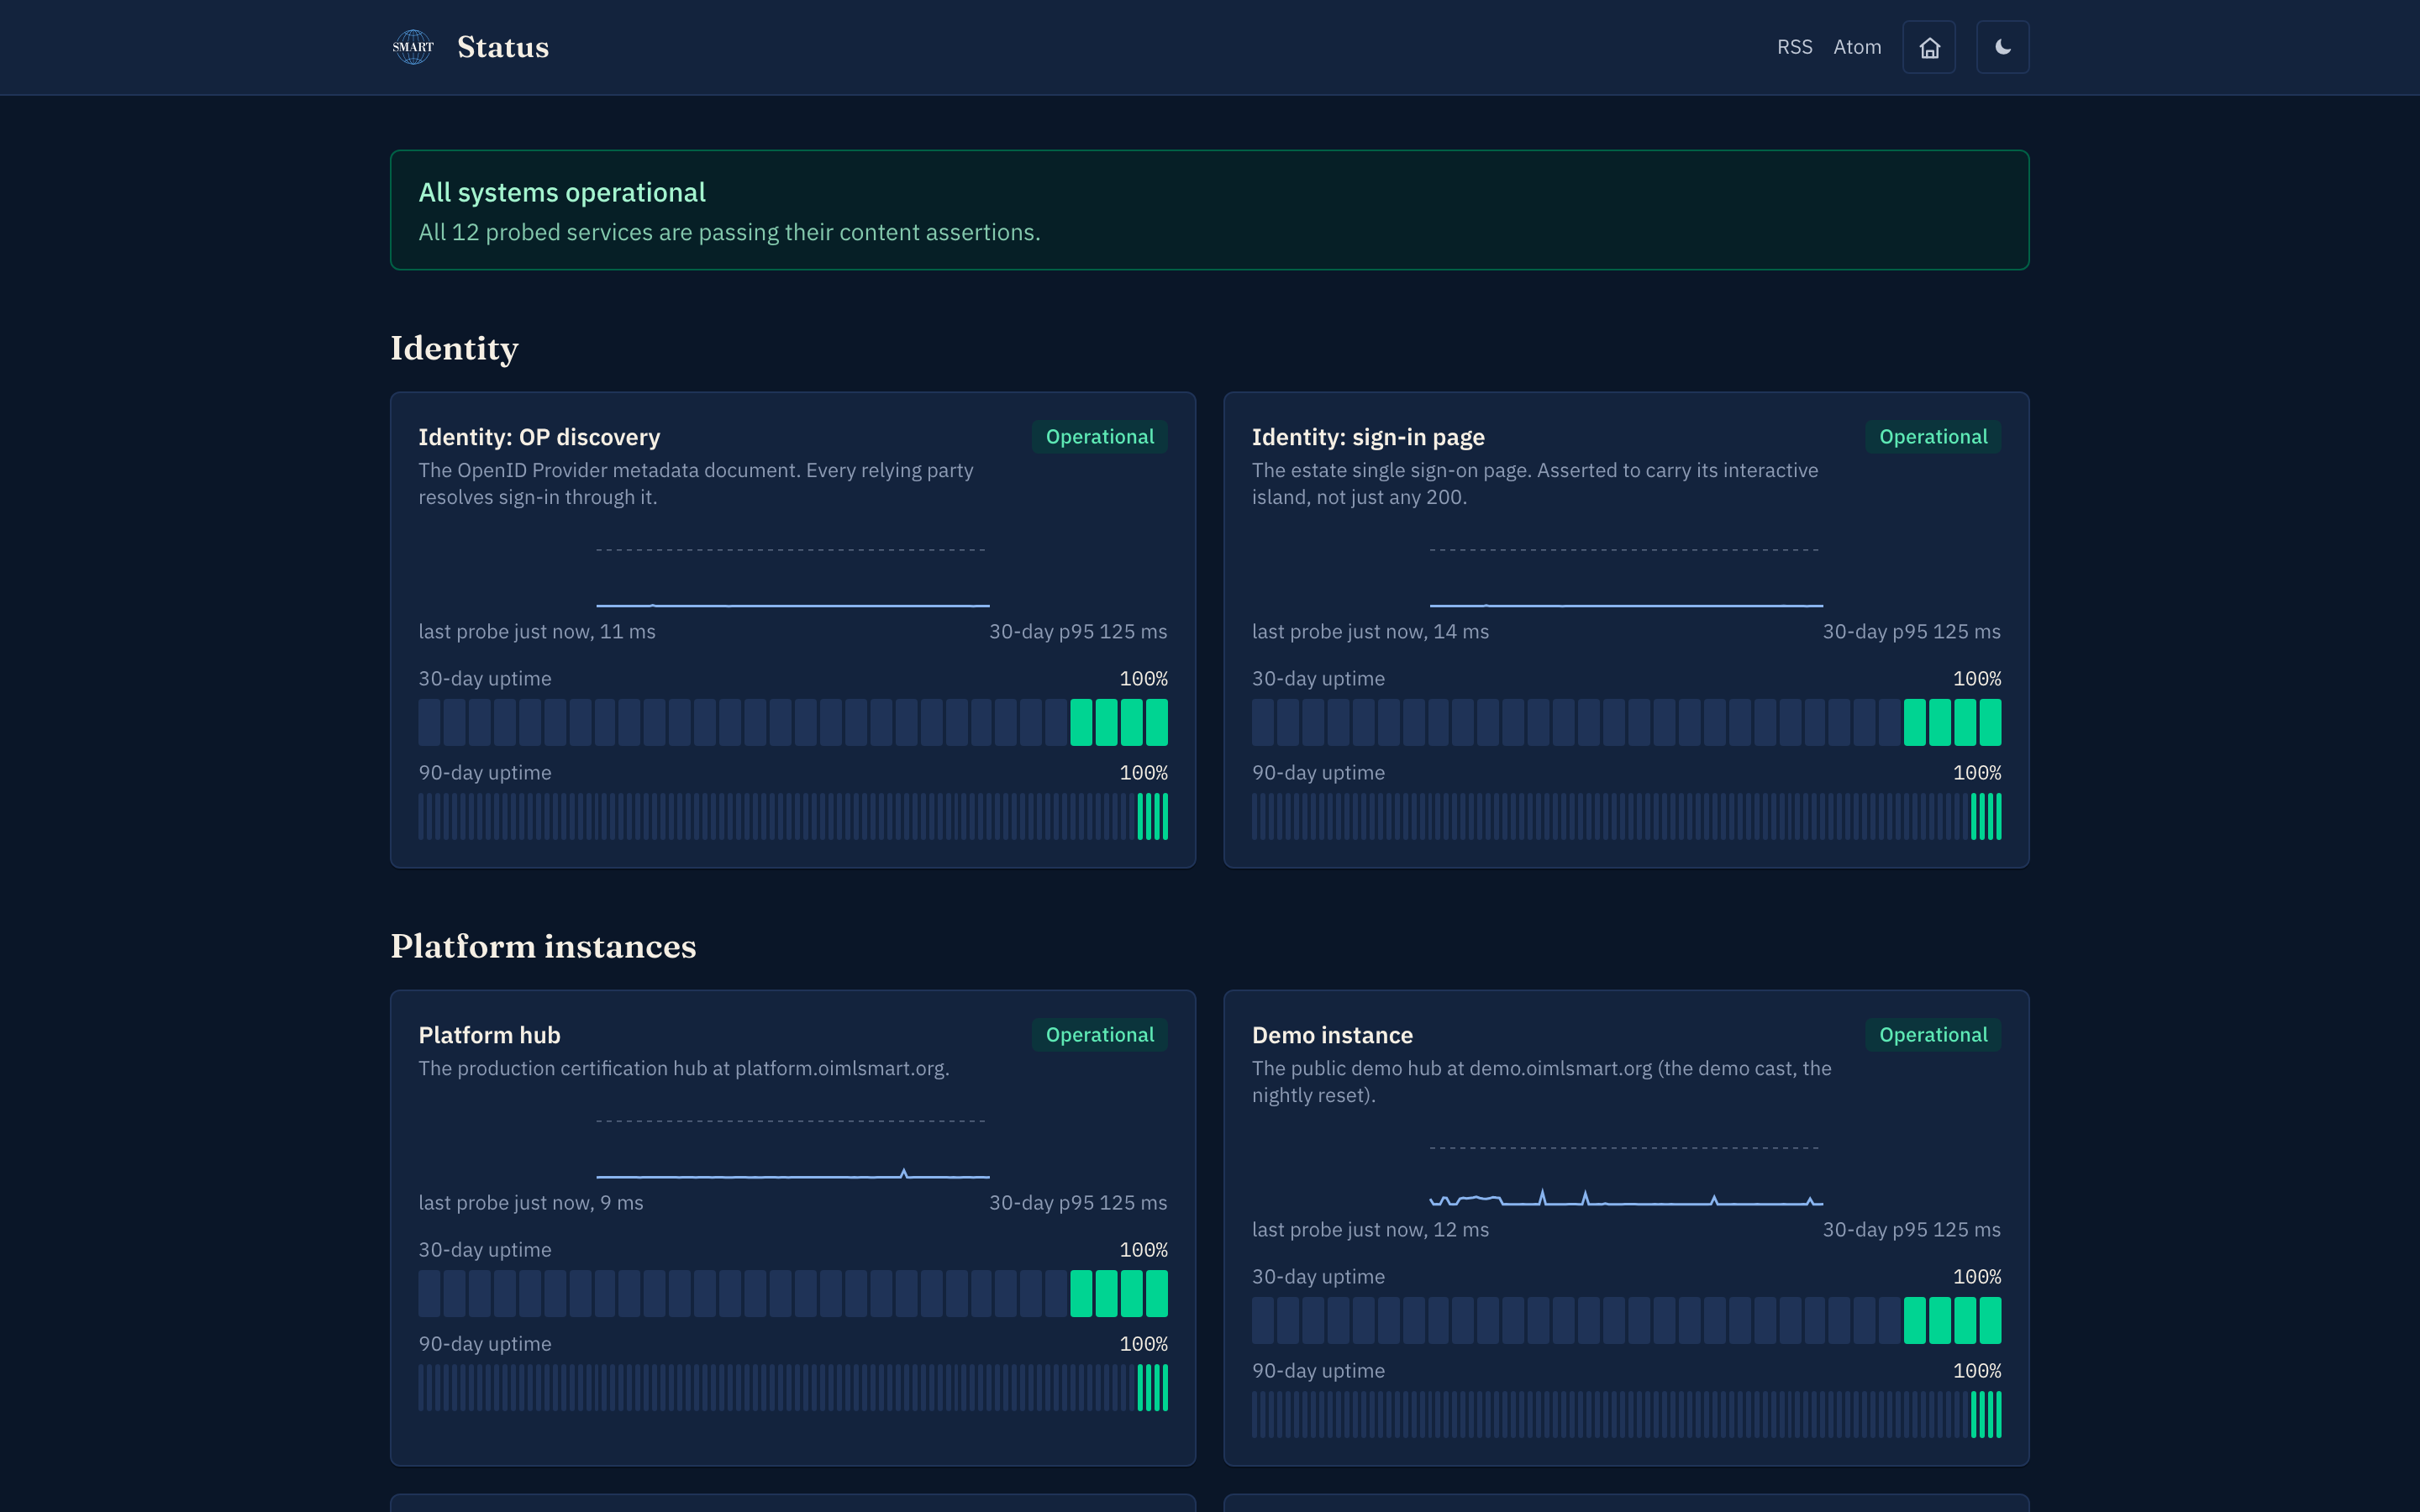Click 'last probe just now, 9 ms' text
This screenshot has height=1512, width=2420.
pyautogui.click(x=531, y=1203)
